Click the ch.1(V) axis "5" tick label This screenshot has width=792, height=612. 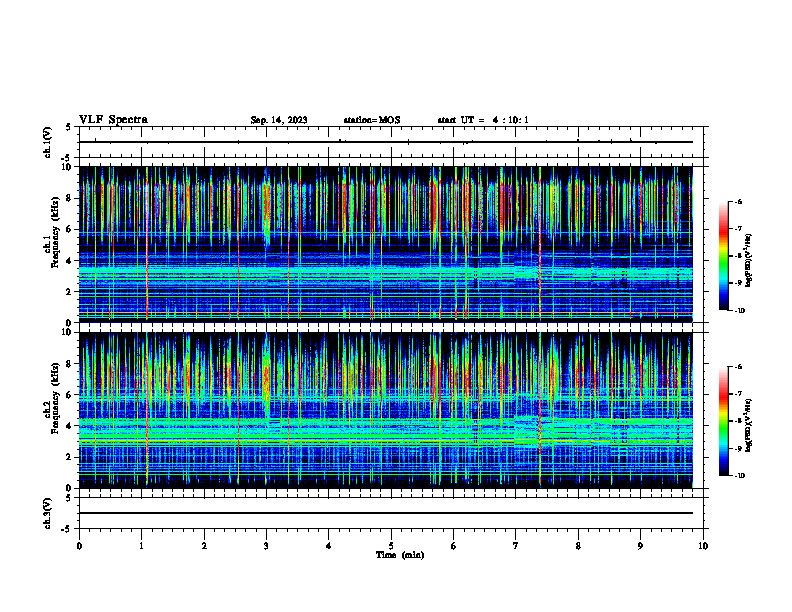[68, 127]
